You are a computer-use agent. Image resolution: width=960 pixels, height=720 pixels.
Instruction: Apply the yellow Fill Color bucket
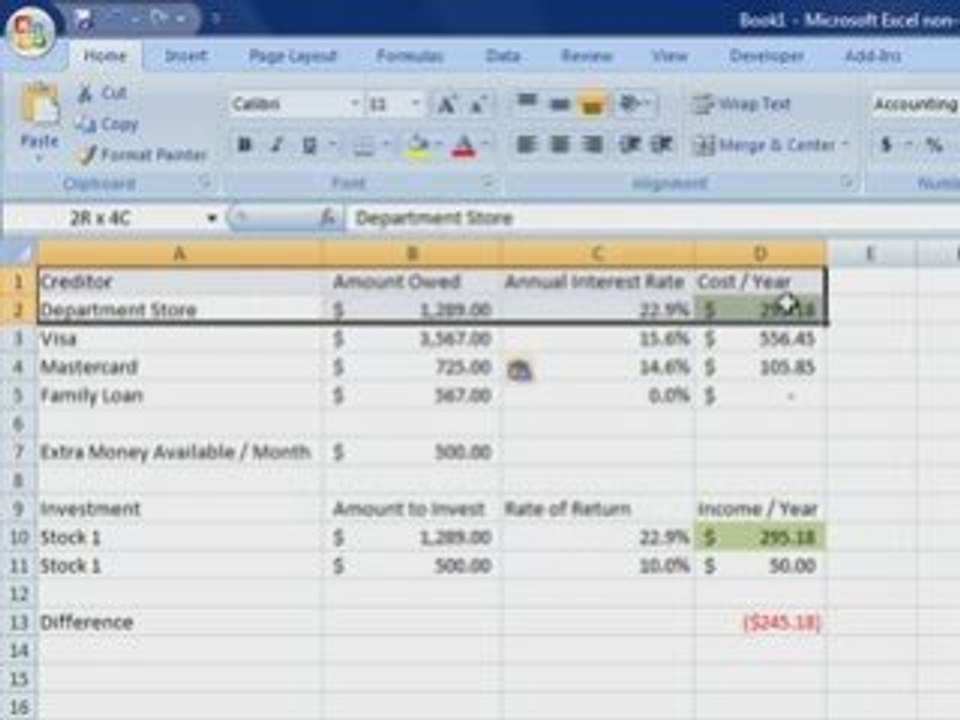coord(418,146)
